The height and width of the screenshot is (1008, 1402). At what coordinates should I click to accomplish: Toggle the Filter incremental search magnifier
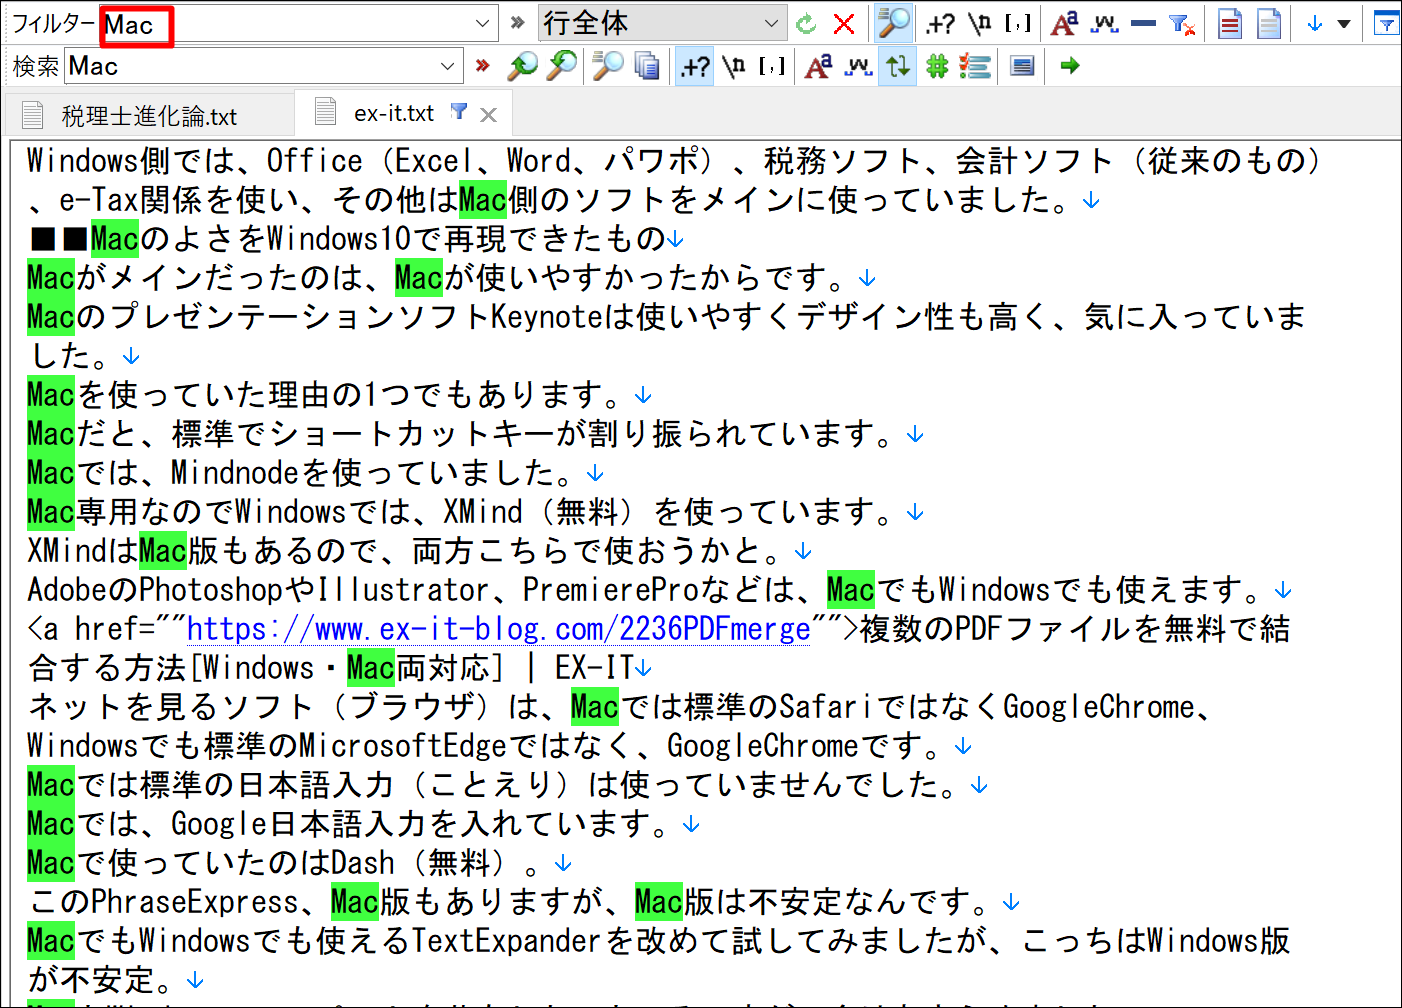tap(893, 23)
